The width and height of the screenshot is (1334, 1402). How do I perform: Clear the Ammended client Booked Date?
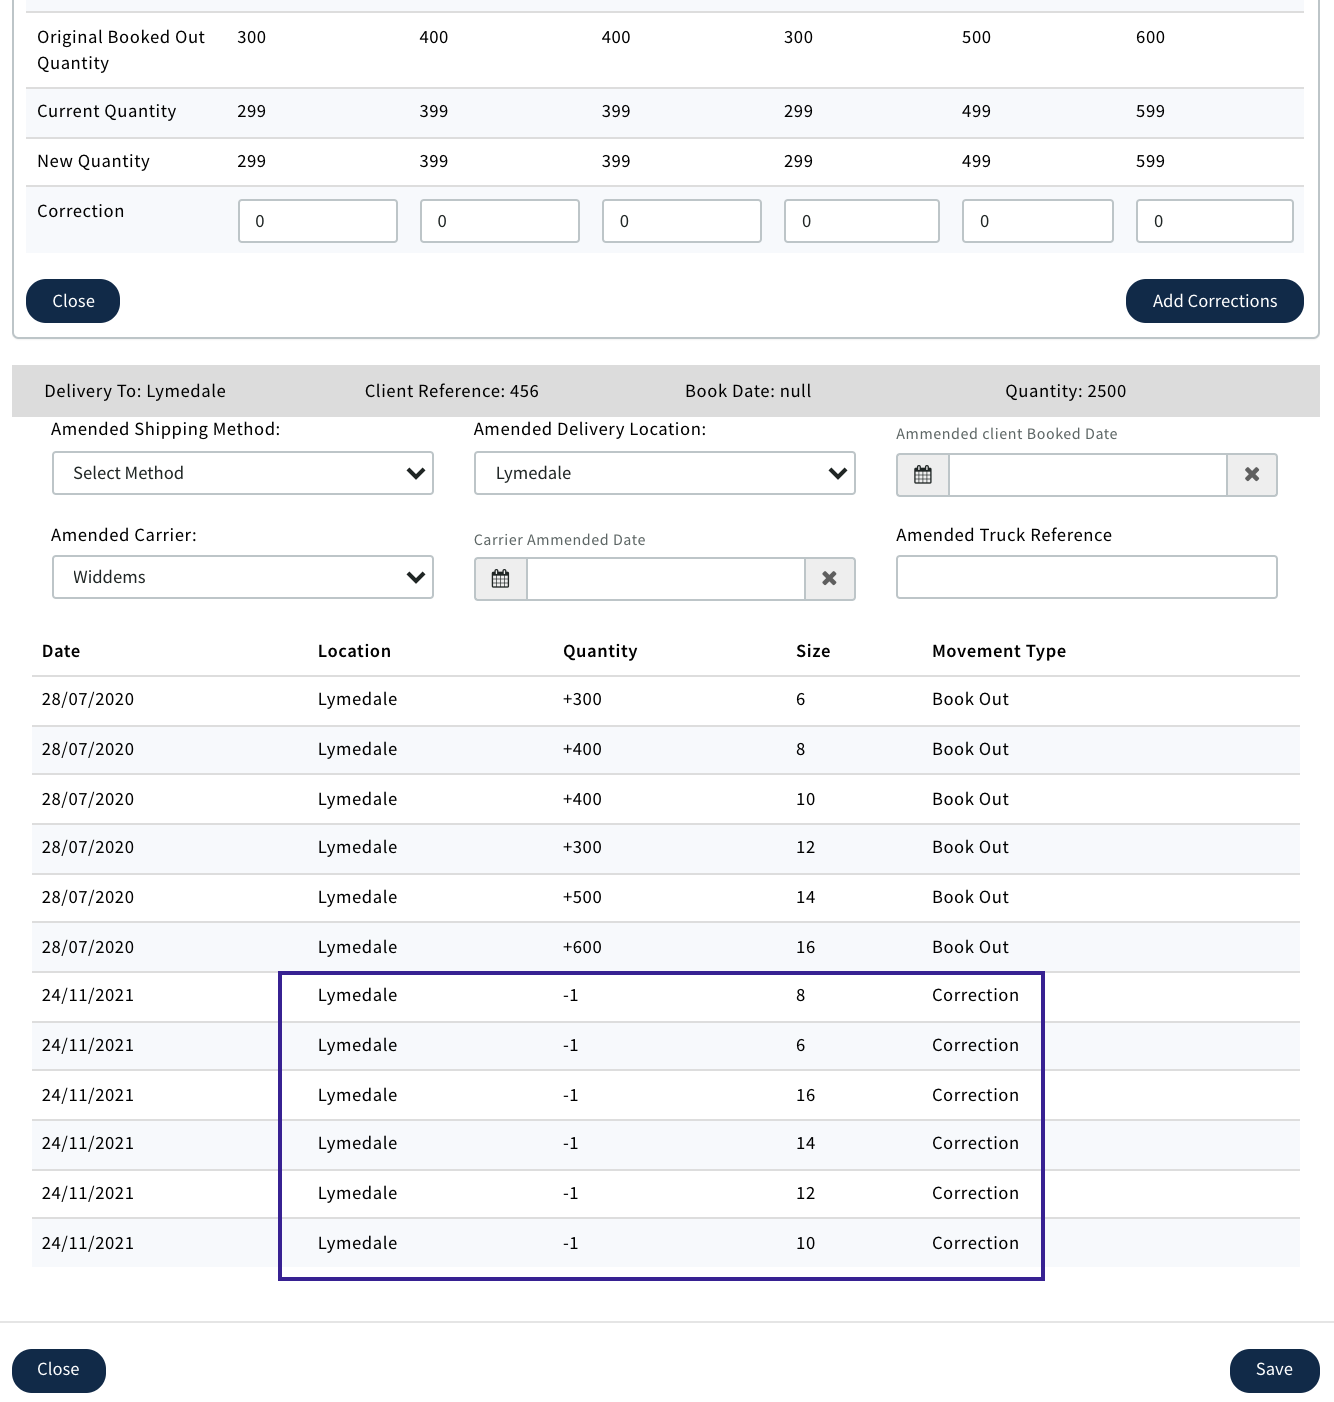1251,475
